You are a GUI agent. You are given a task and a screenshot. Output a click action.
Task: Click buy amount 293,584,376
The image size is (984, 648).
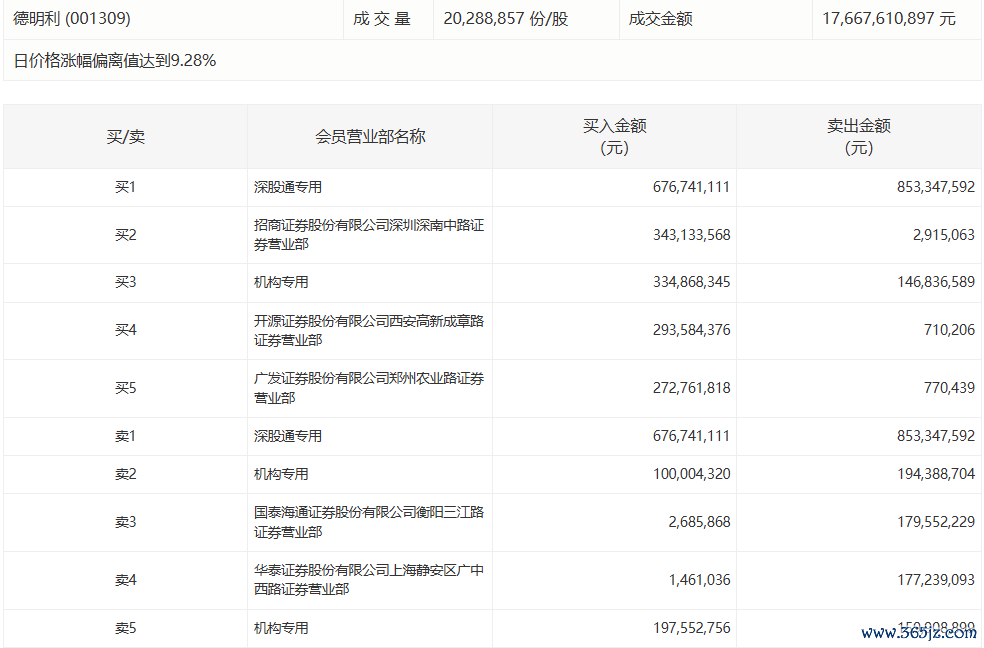(x=691, y=330)
